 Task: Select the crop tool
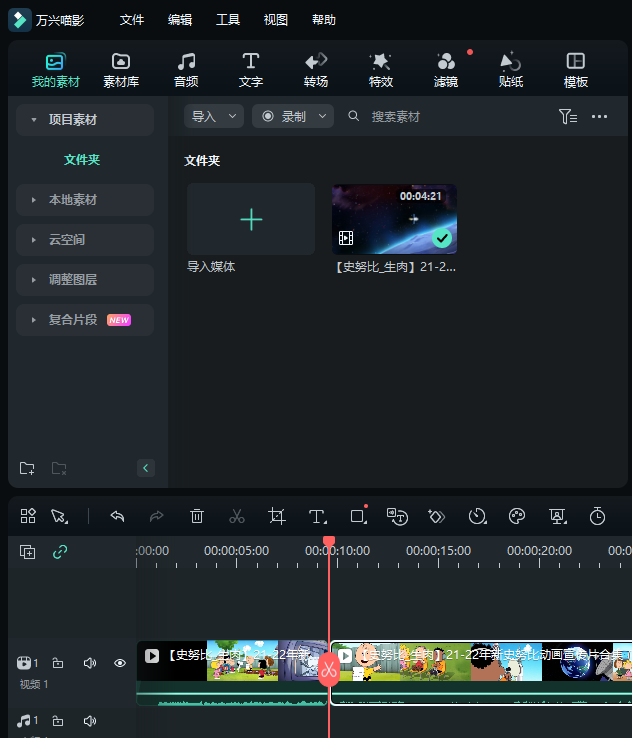click(277, 516)
